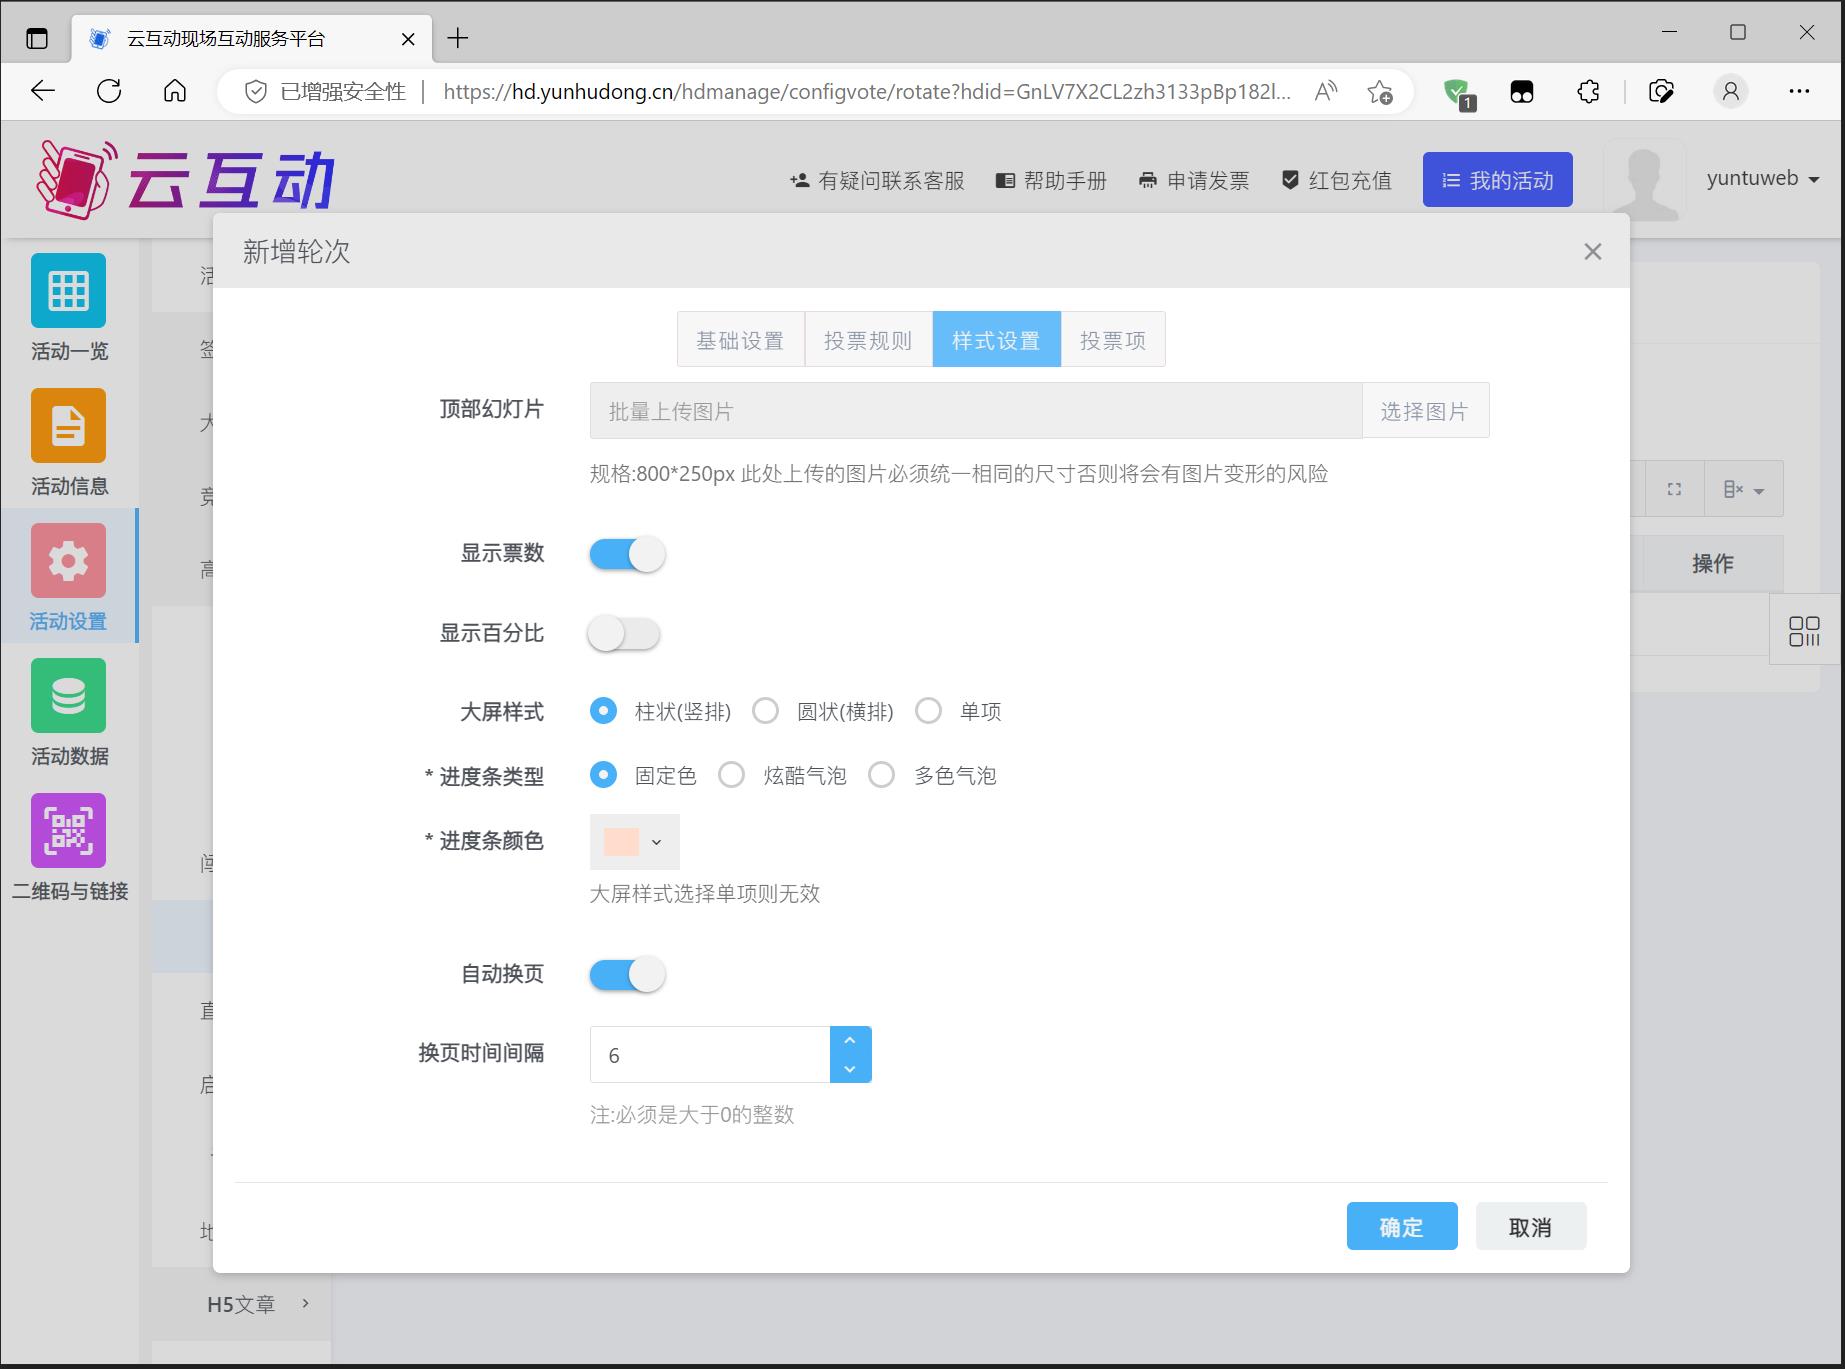Refresh the page with reload icon

click(x=109, y=92)
